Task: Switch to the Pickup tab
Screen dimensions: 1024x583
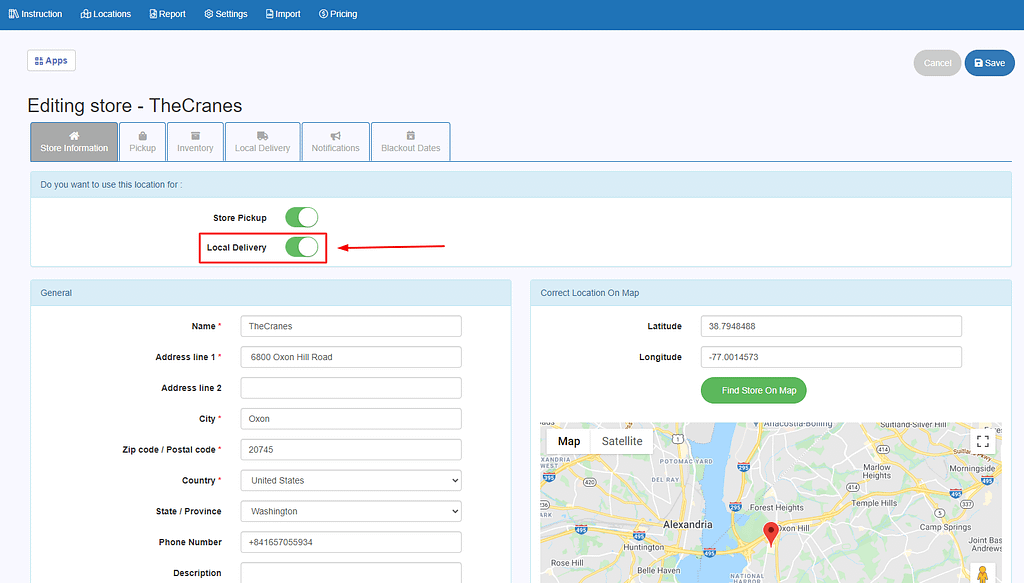Action: coord(142,142)
